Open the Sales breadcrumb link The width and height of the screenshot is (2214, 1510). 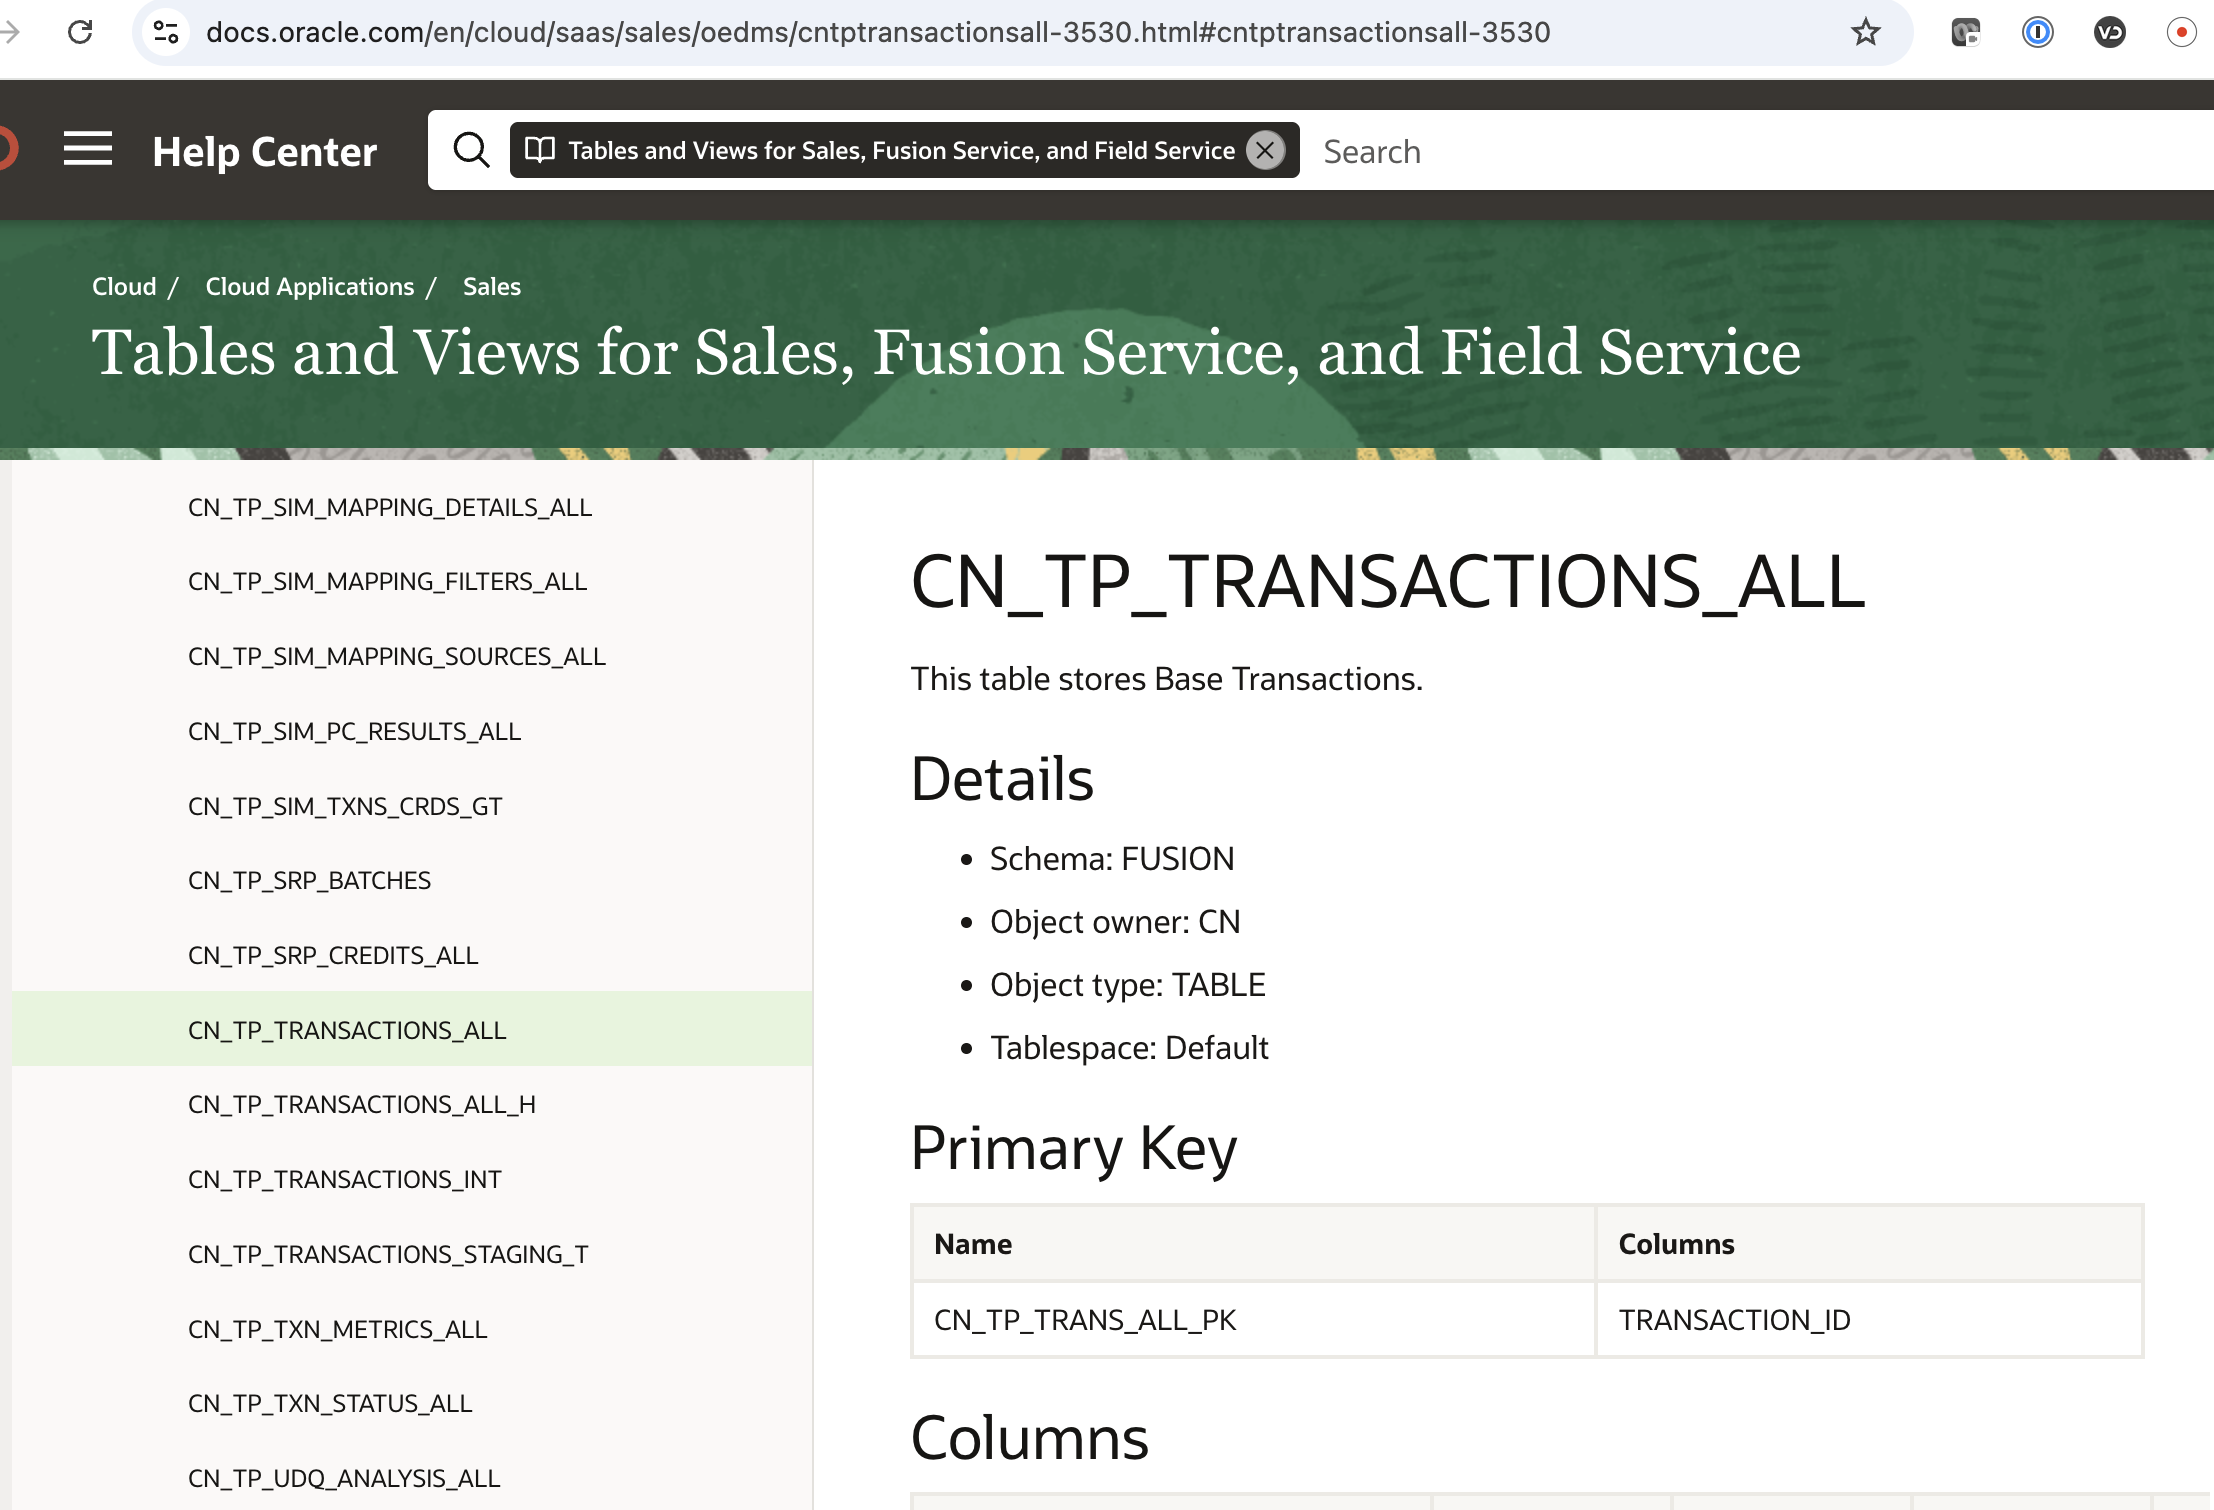coord(491,286)
